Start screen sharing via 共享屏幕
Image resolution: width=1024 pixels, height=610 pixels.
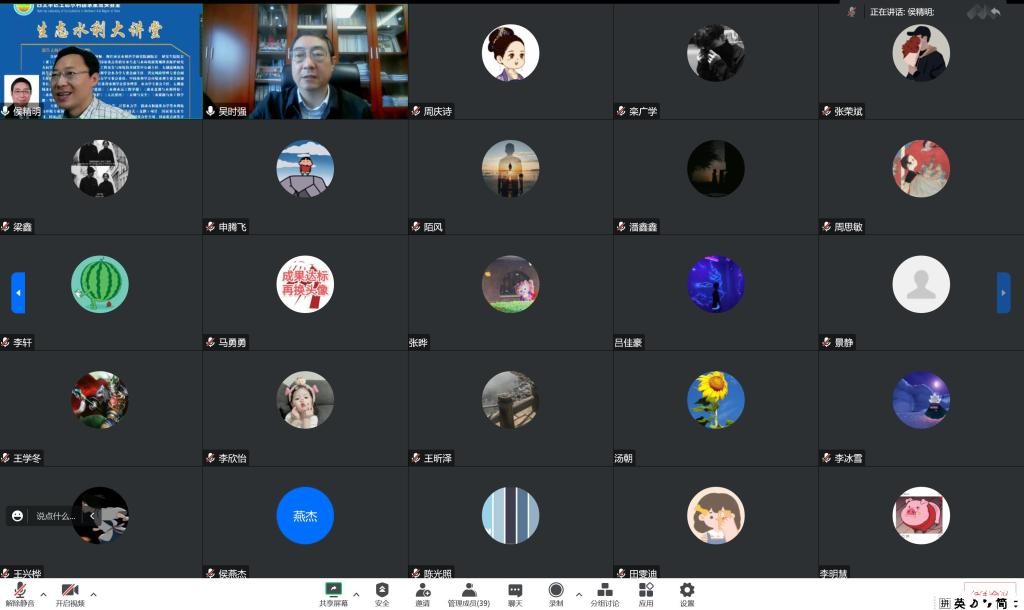click(x=334, y=593)
